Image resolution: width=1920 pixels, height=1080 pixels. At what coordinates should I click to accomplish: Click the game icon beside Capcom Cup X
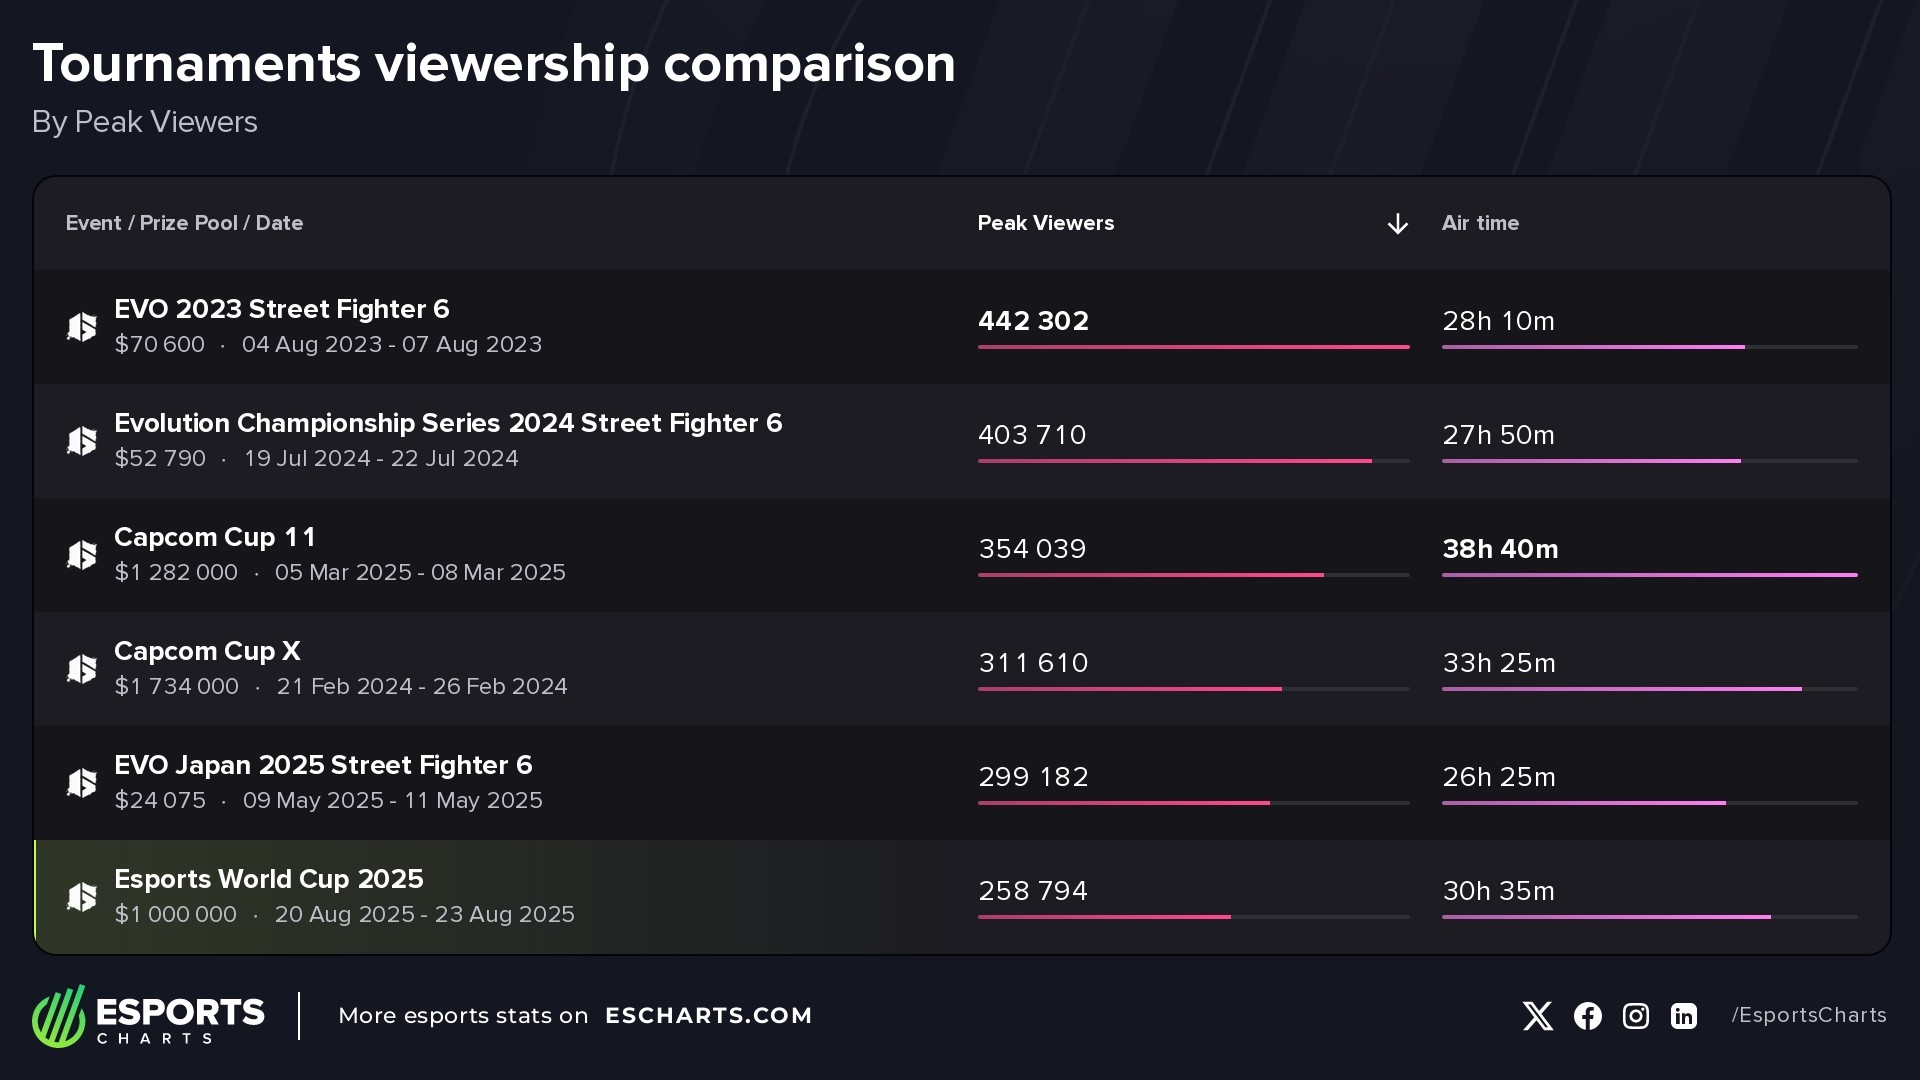click(82, 669)
